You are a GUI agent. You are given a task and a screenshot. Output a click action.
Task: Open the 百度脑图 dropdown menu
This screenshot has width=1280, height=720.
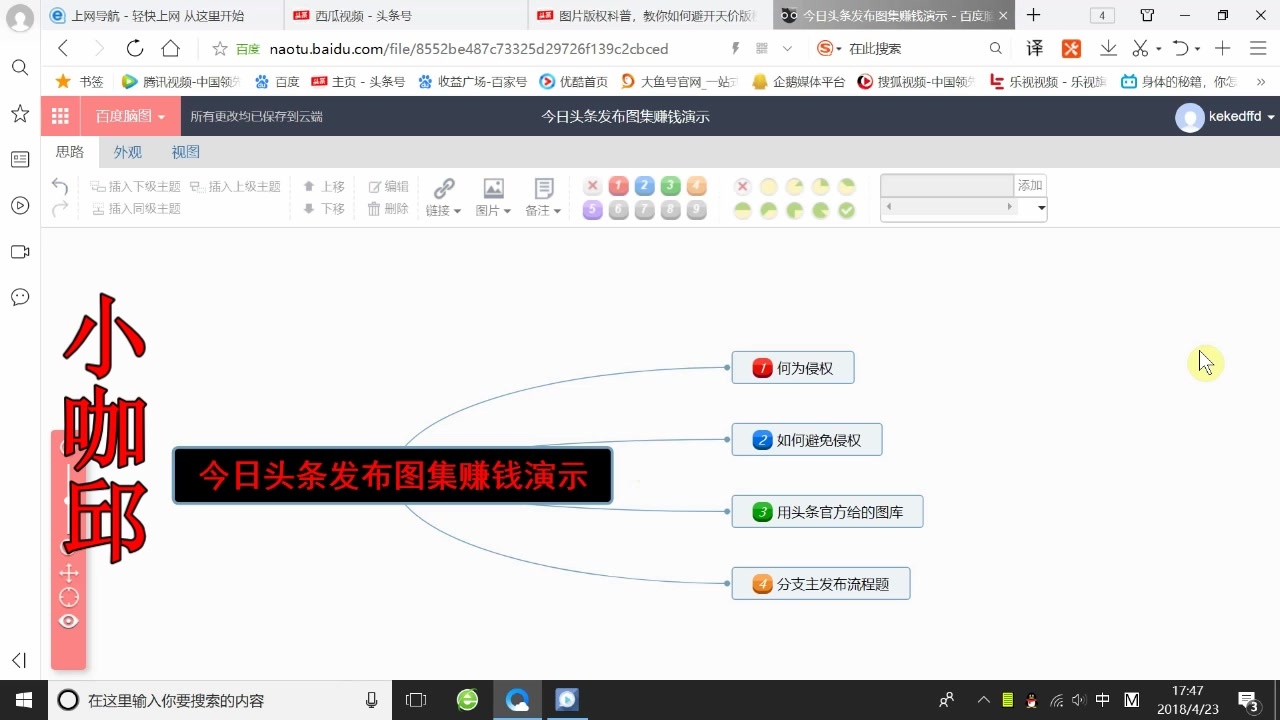pyautogui.click(x=130, y=116)
